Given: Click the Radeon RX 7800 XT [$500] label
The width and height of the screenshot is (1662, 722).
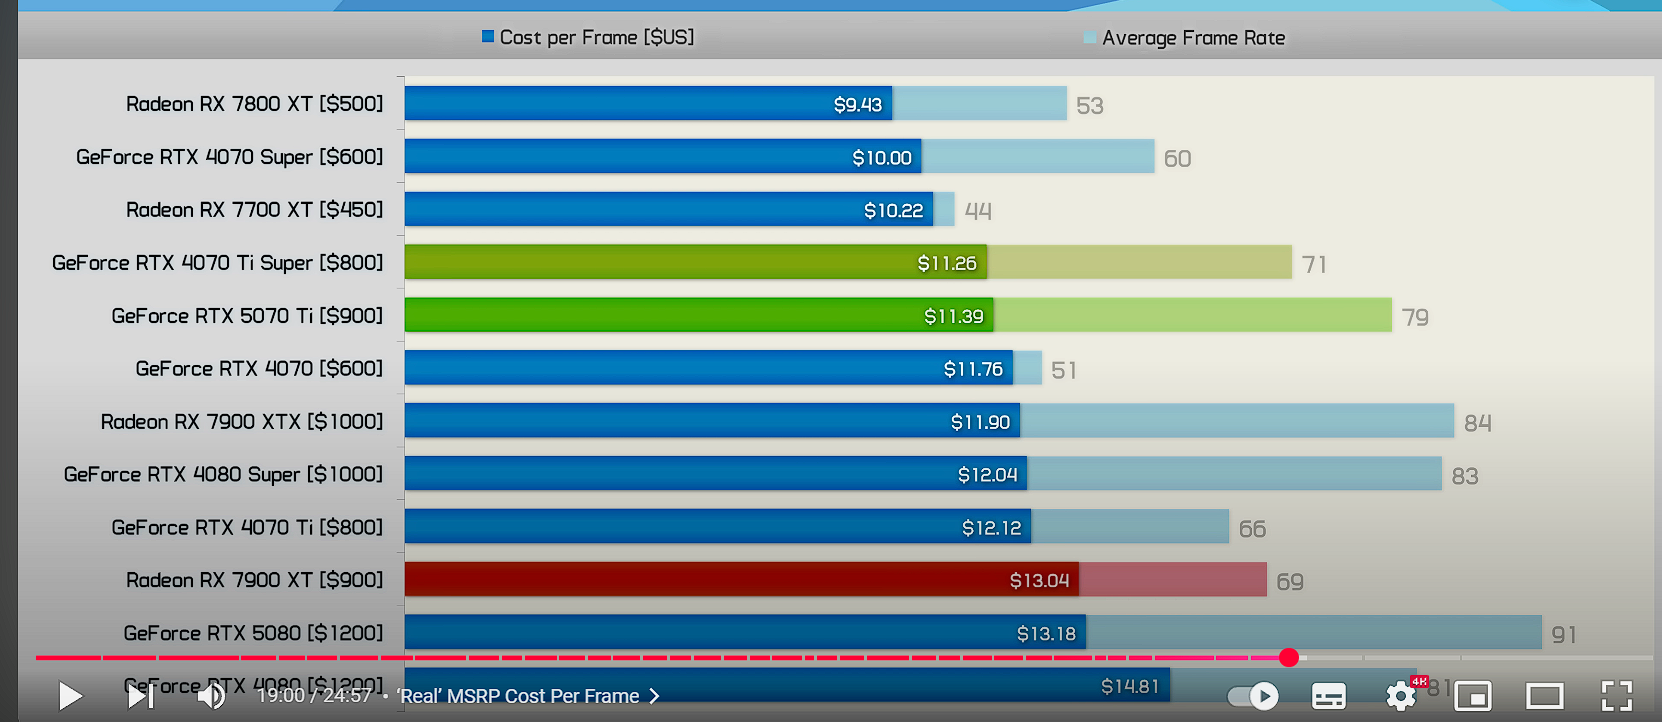Looking at the screenshot, I should tap(255, 104).
